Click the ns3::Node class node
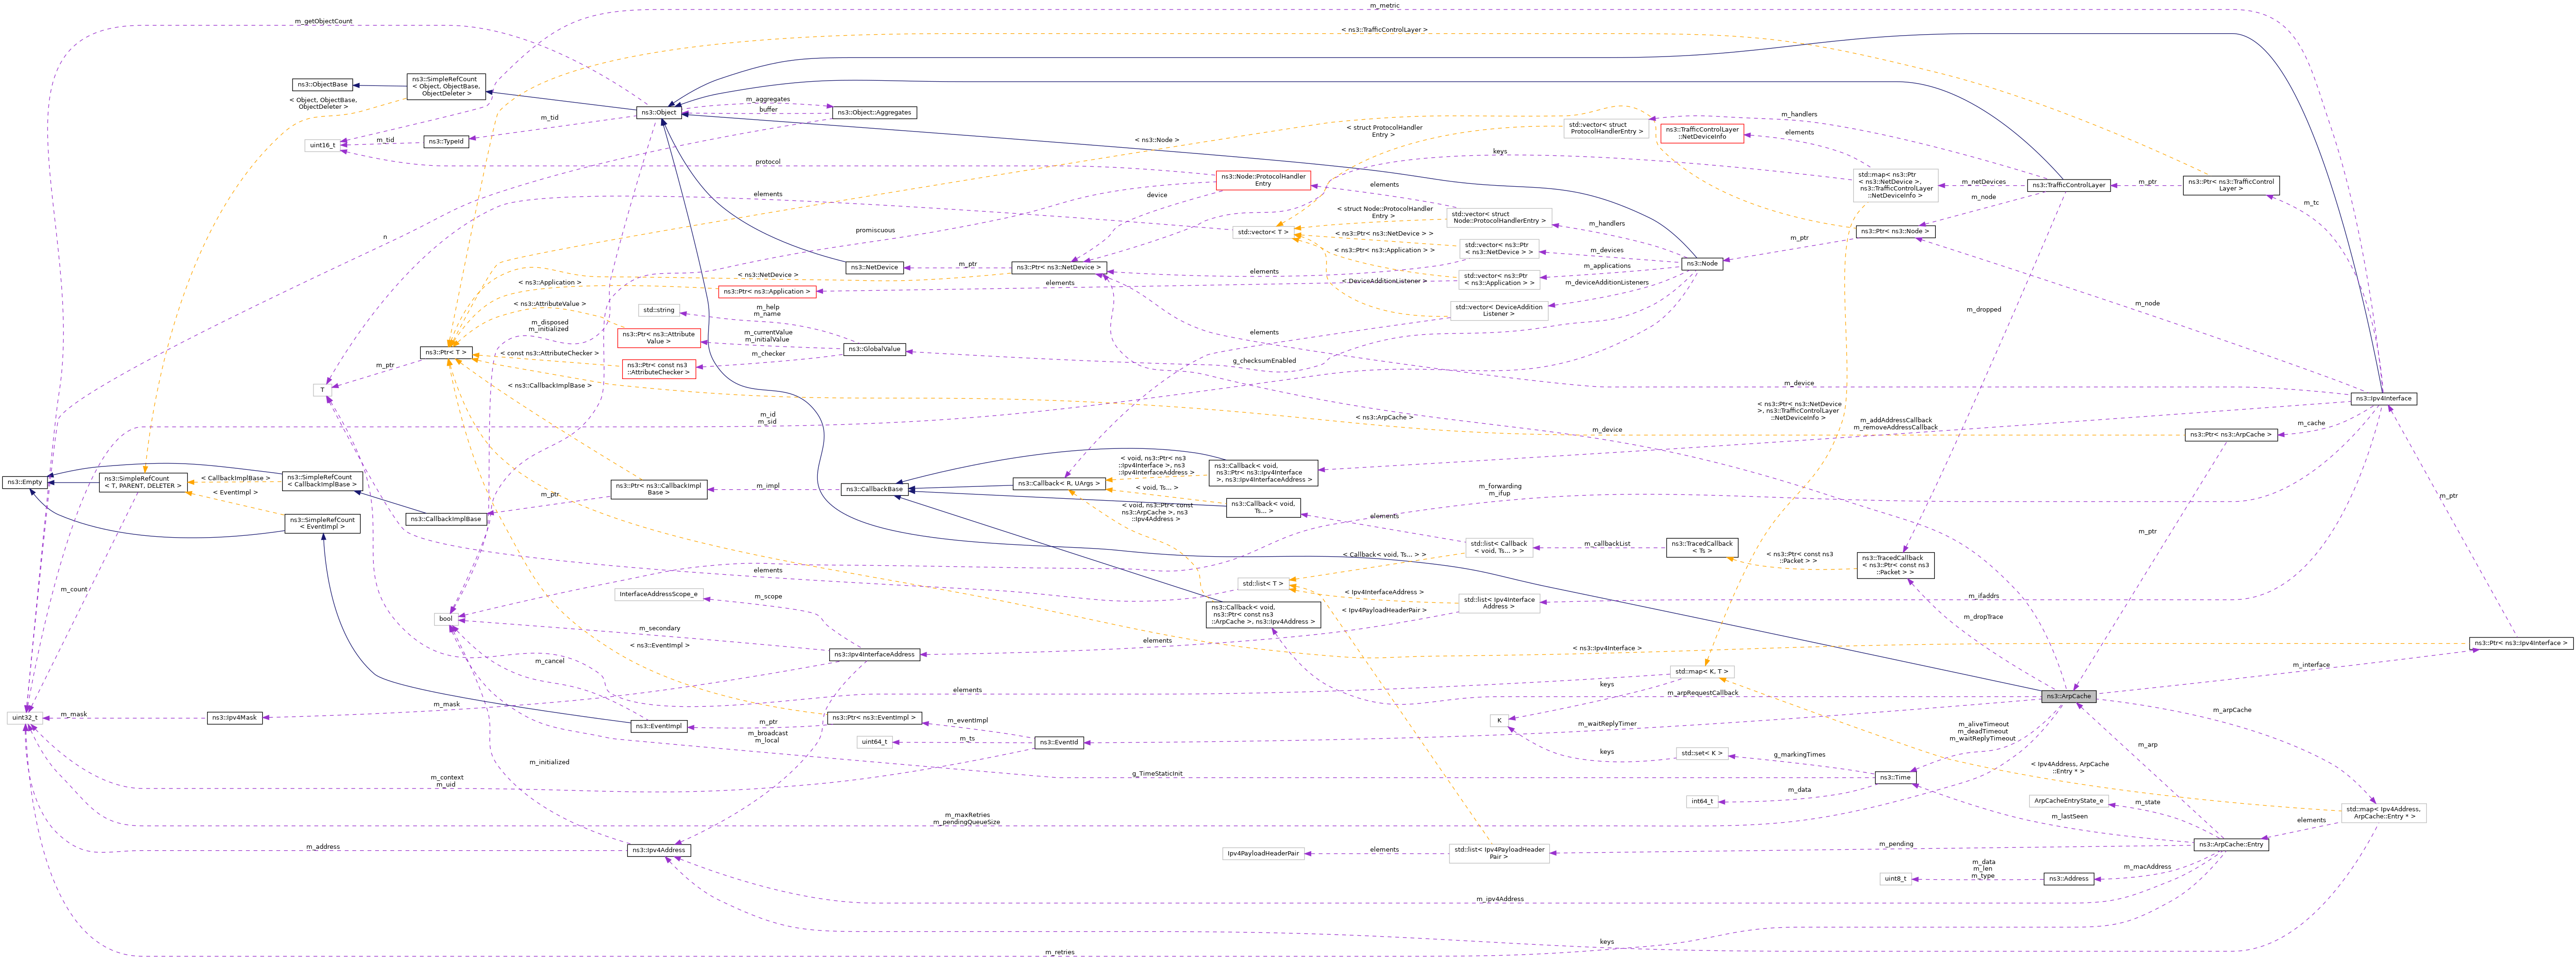 click(1702, 264)
